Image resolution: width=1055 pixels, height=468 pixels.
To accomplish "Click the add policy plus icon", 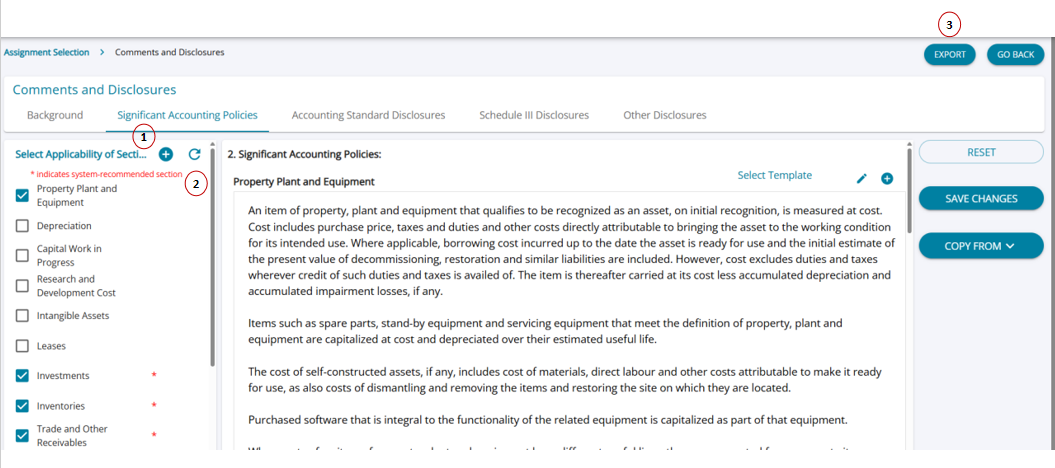I will point(887,178).
